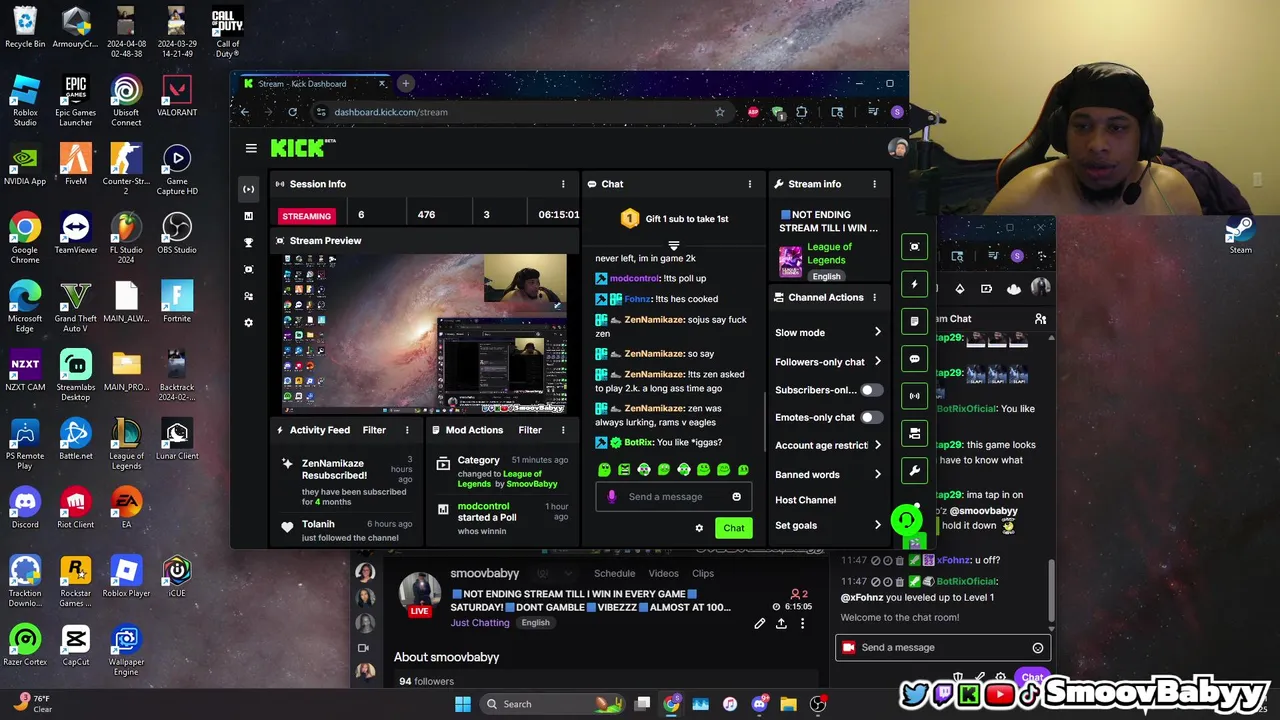Expand the Slow mode option
This screenshot has width=1280, height=720.
tap(829, 333)
